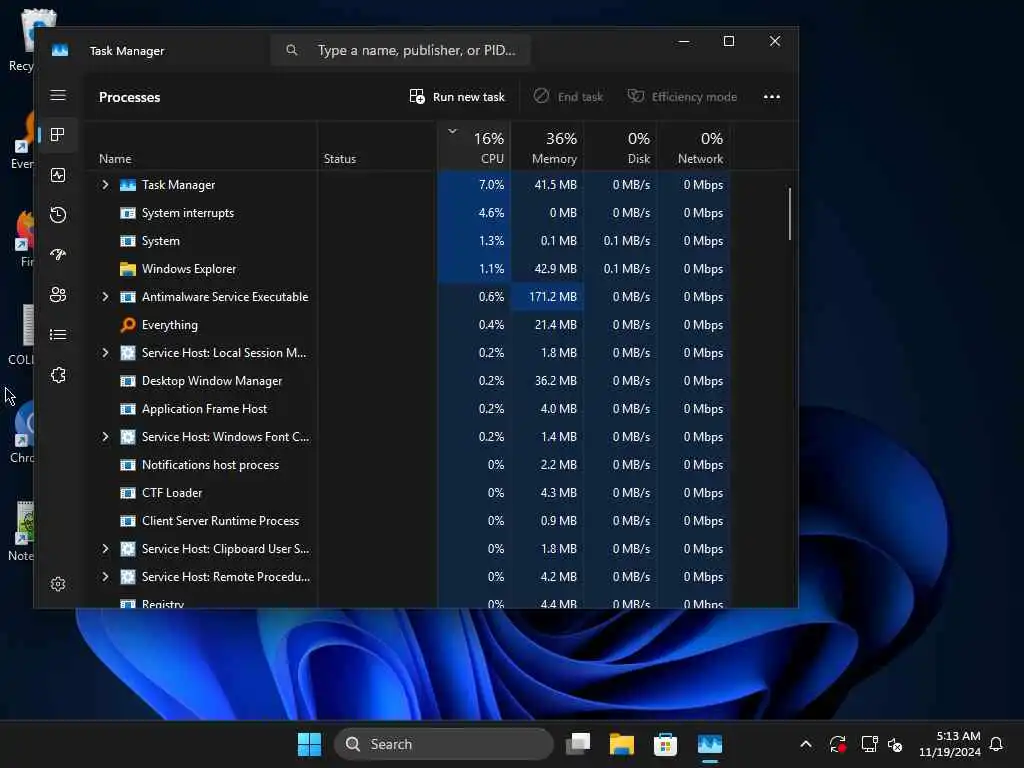Open Microsoft Store from the taskbar
The width and height of the screenshot is (1024, 768).
pyautogui.click(x=665, y=744)
